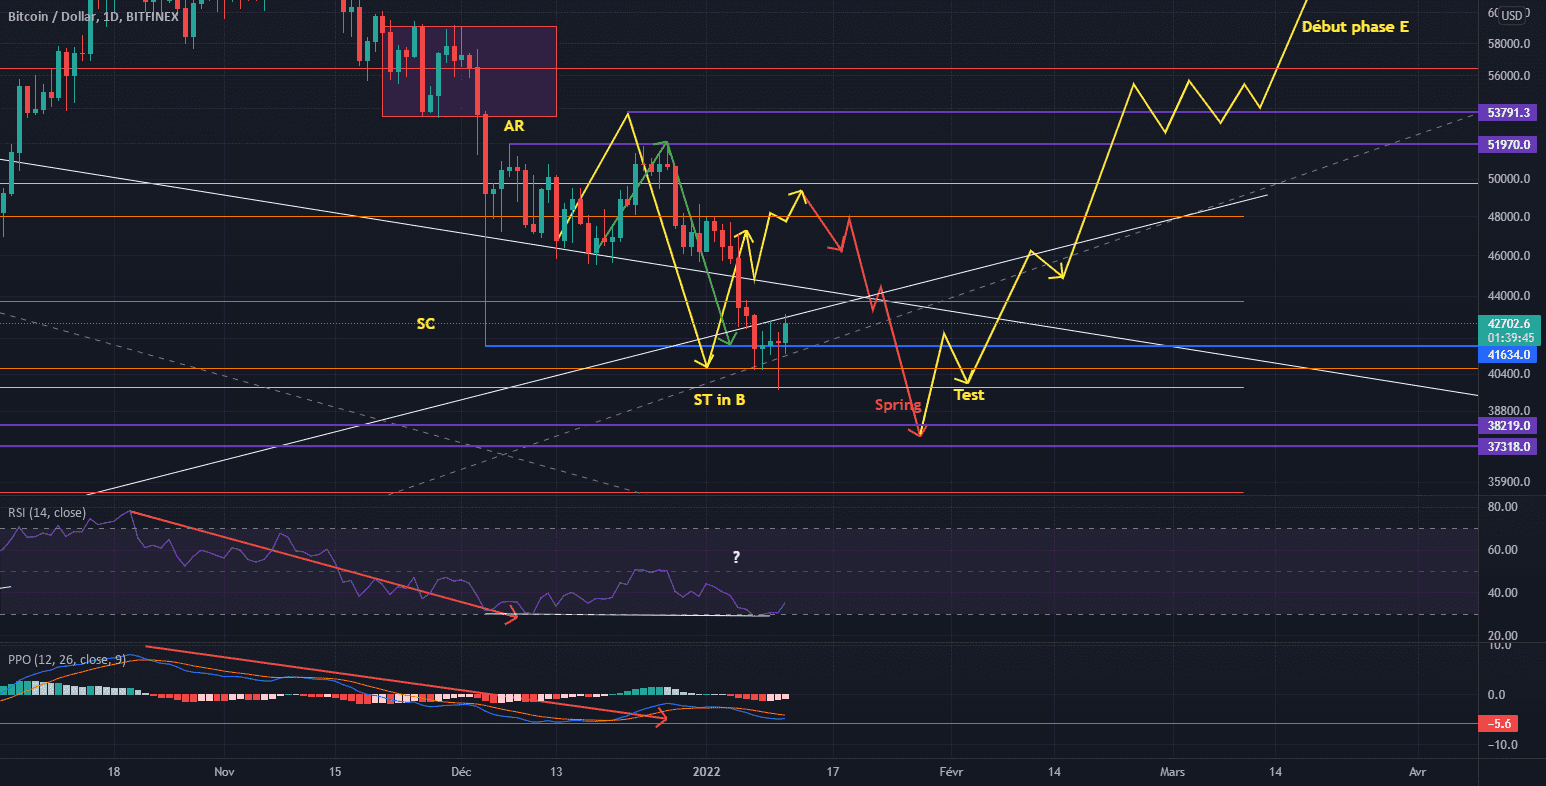Click the 44000.0 price axis tick
The image size is (1546, 786).
[x=1509, y=296]
